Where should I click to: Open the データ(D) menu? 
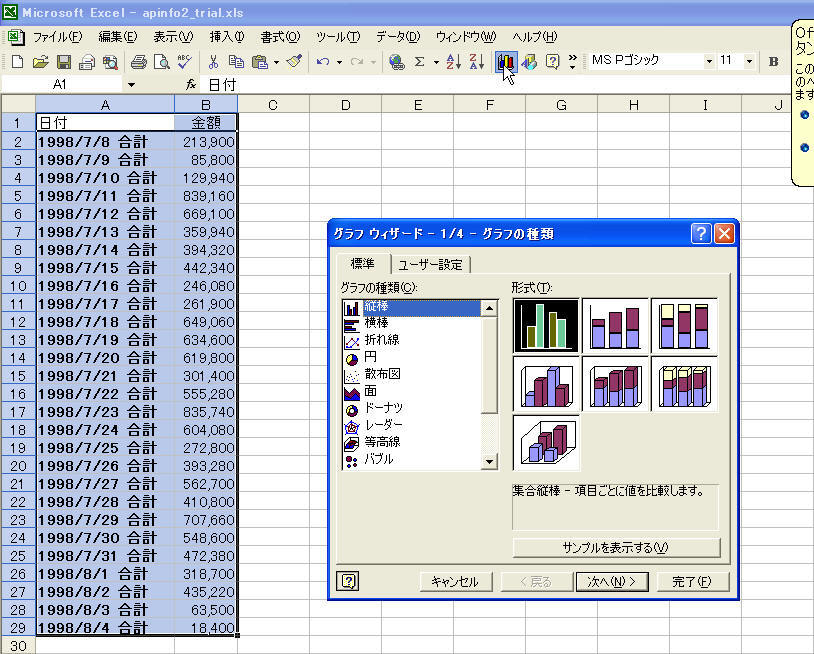[398, 37]
